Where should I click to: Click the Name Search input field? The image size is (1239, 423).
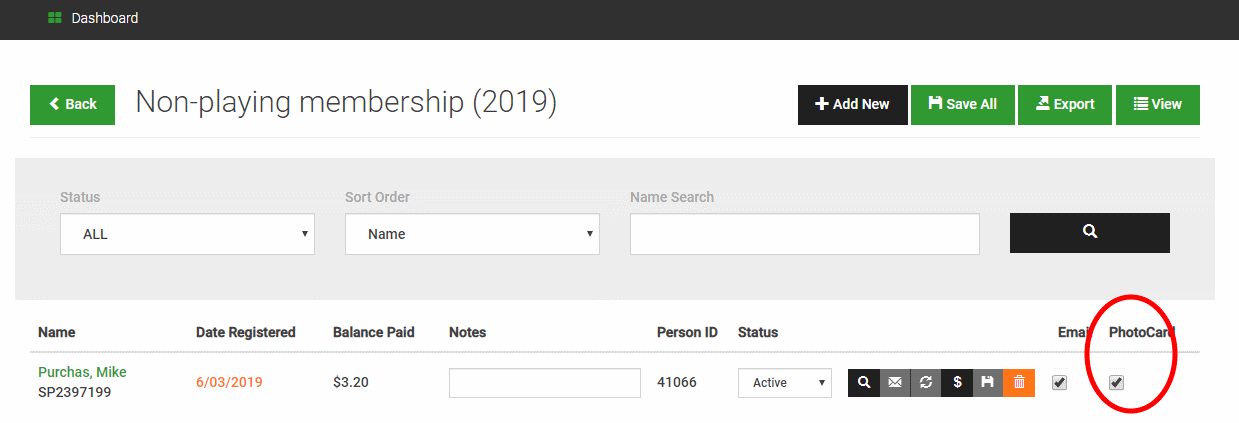tap(804, 234)
